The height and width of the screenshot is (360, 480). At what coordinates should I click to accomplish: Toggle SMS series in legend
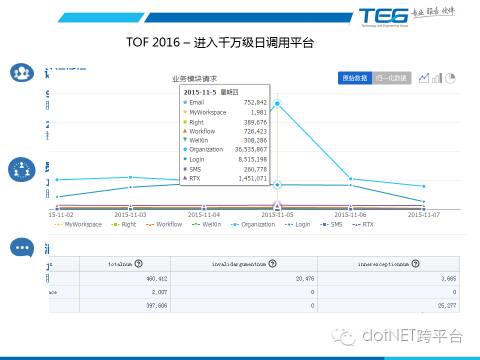[x=331, y=224]
